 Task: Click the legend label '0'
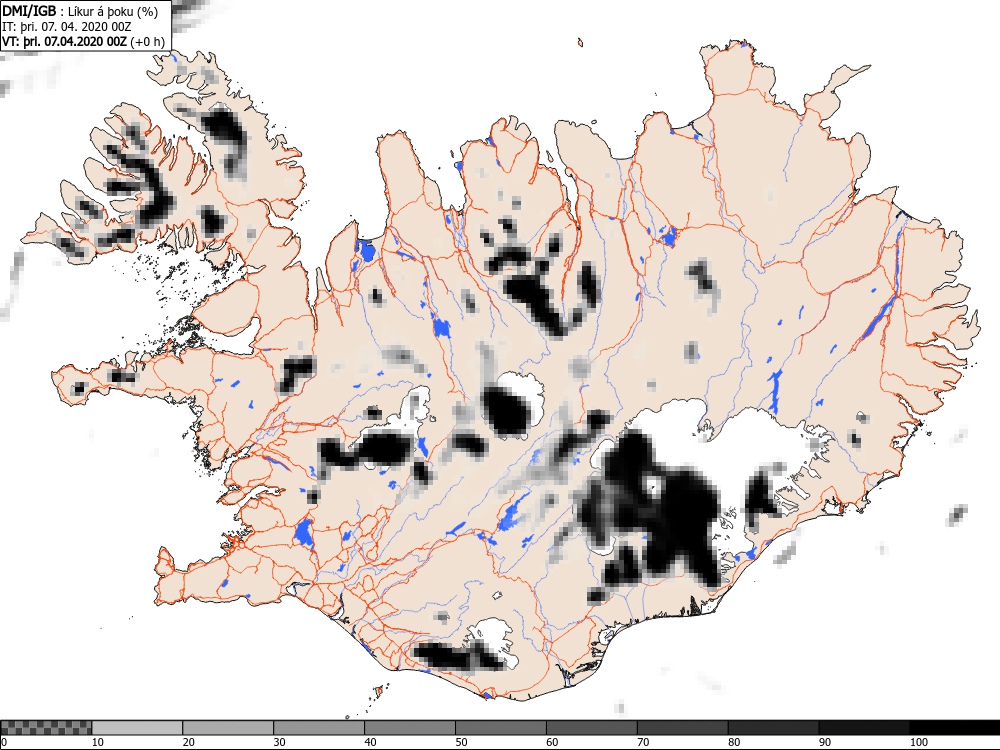point(3,742)
